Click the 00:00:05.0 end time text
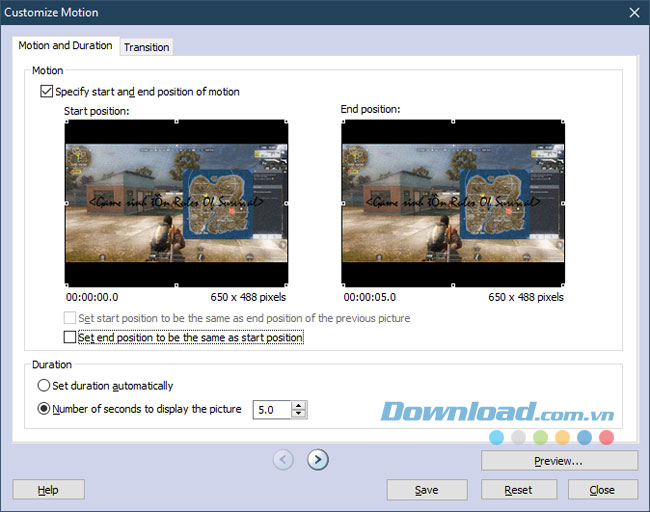Image resolution: width=650 pixels, height=512 pixels. (x=370, y=297)
